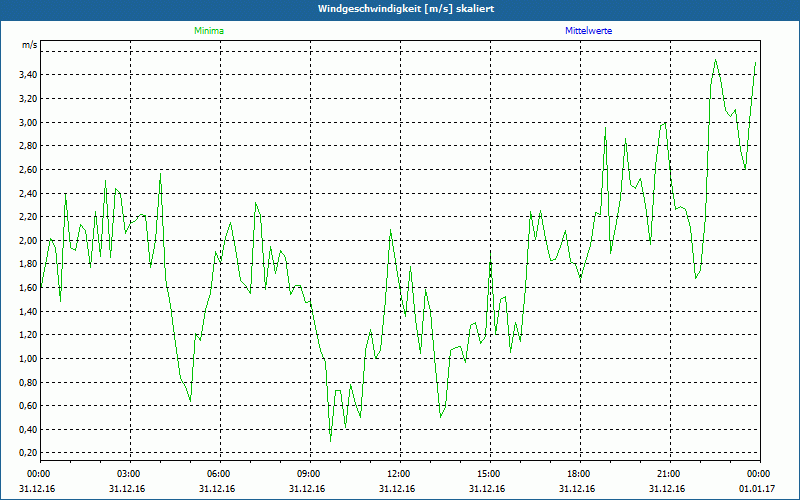Click the 18:00 time label
The height and width of the screenshot is (500, 800).
pos(581,474)
